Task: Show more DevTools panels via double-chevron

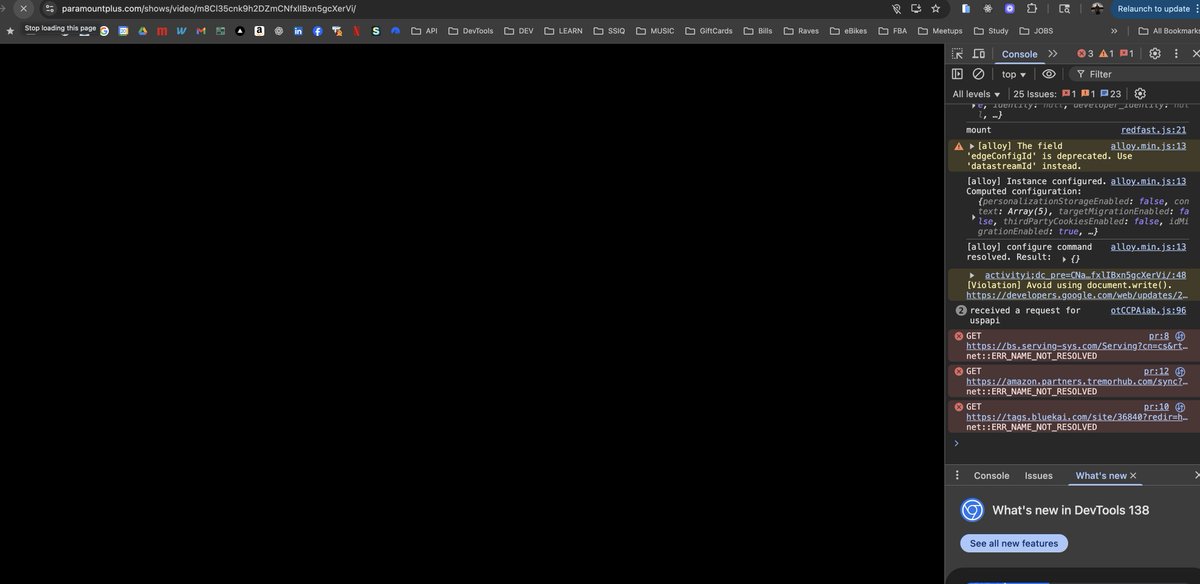Action: tap(1053, 54)
